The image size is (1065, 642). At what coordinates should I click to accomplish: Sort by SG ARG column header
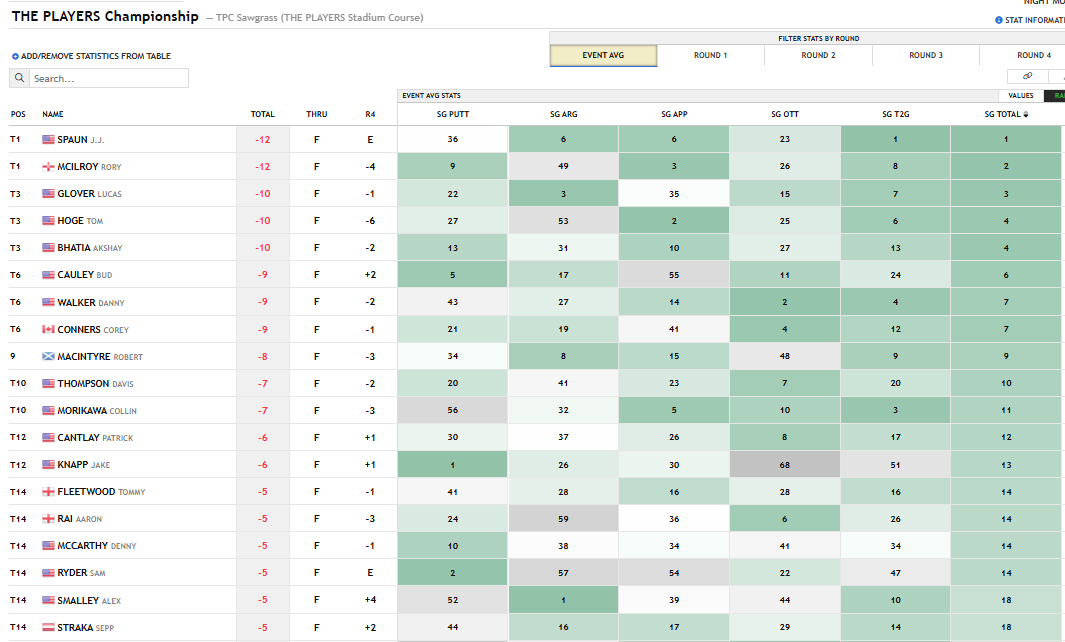[x=564, y=114]
